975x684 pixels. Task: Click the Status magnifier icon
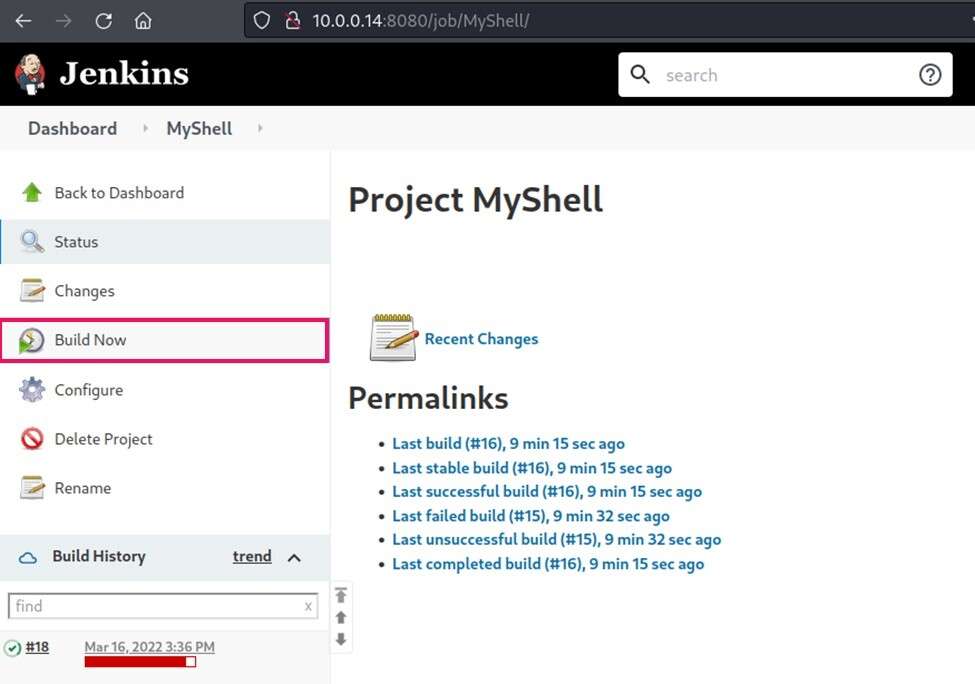(x=32, y=241)
